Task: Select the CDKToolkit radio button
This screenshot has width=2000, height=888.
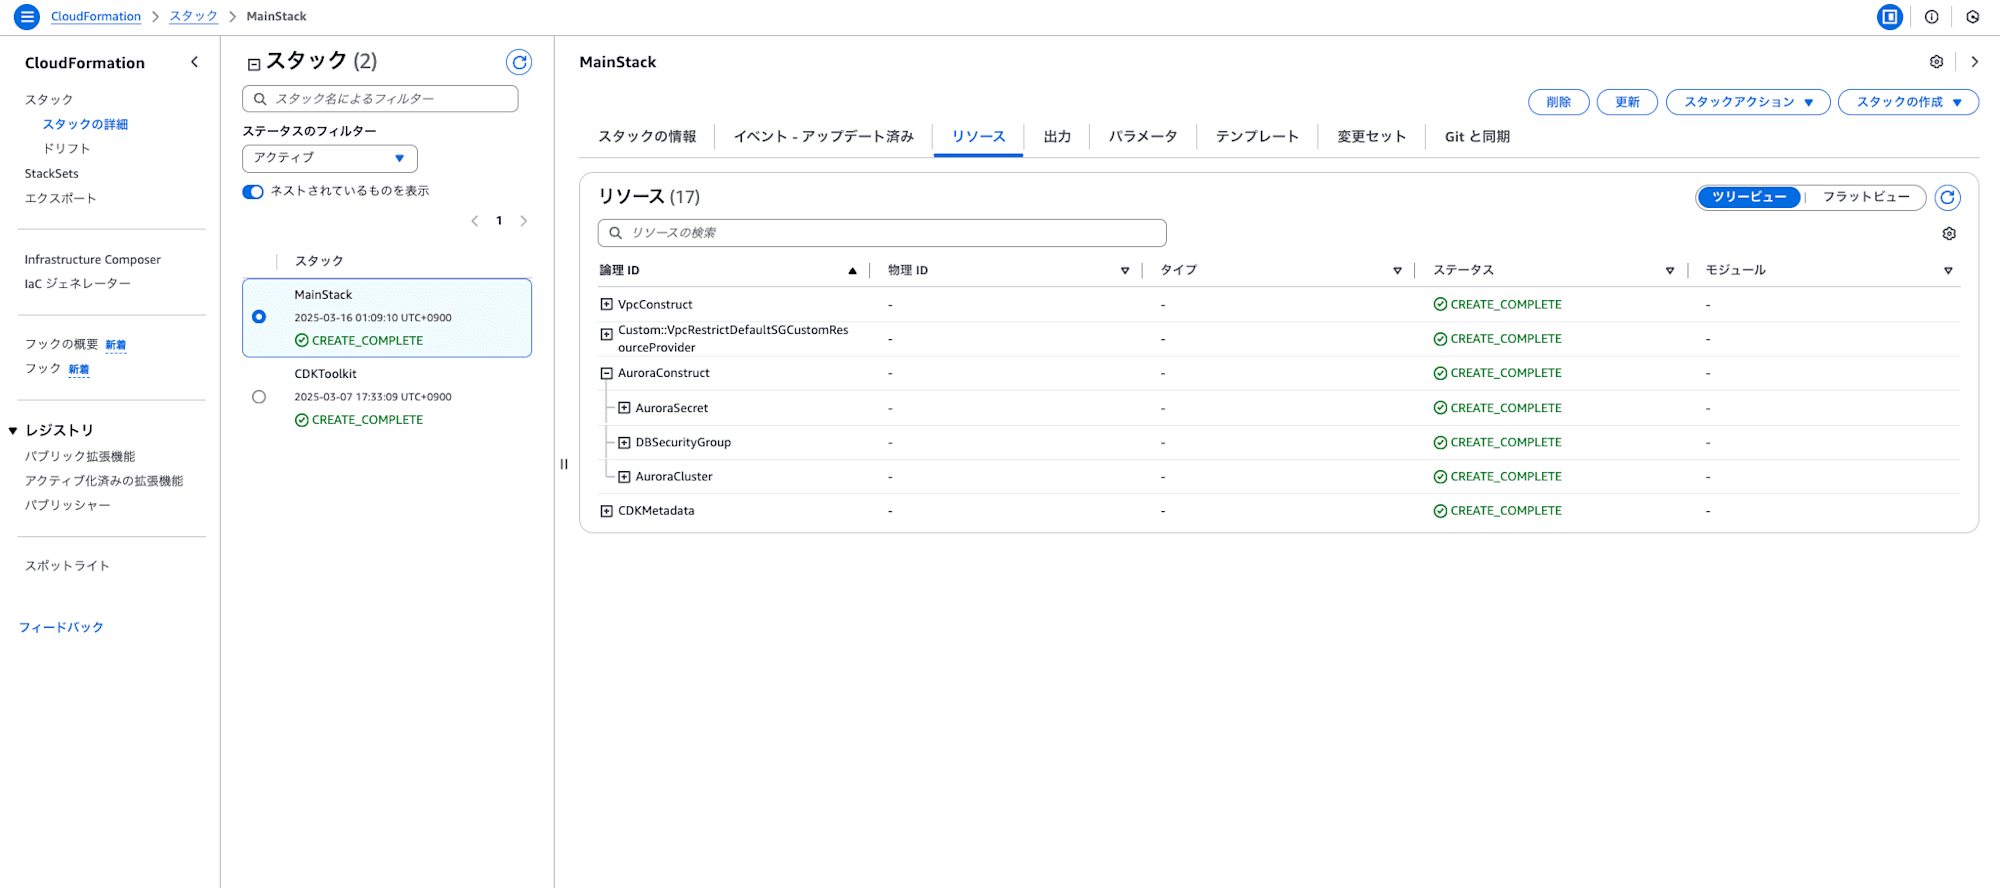Action: 259,397
